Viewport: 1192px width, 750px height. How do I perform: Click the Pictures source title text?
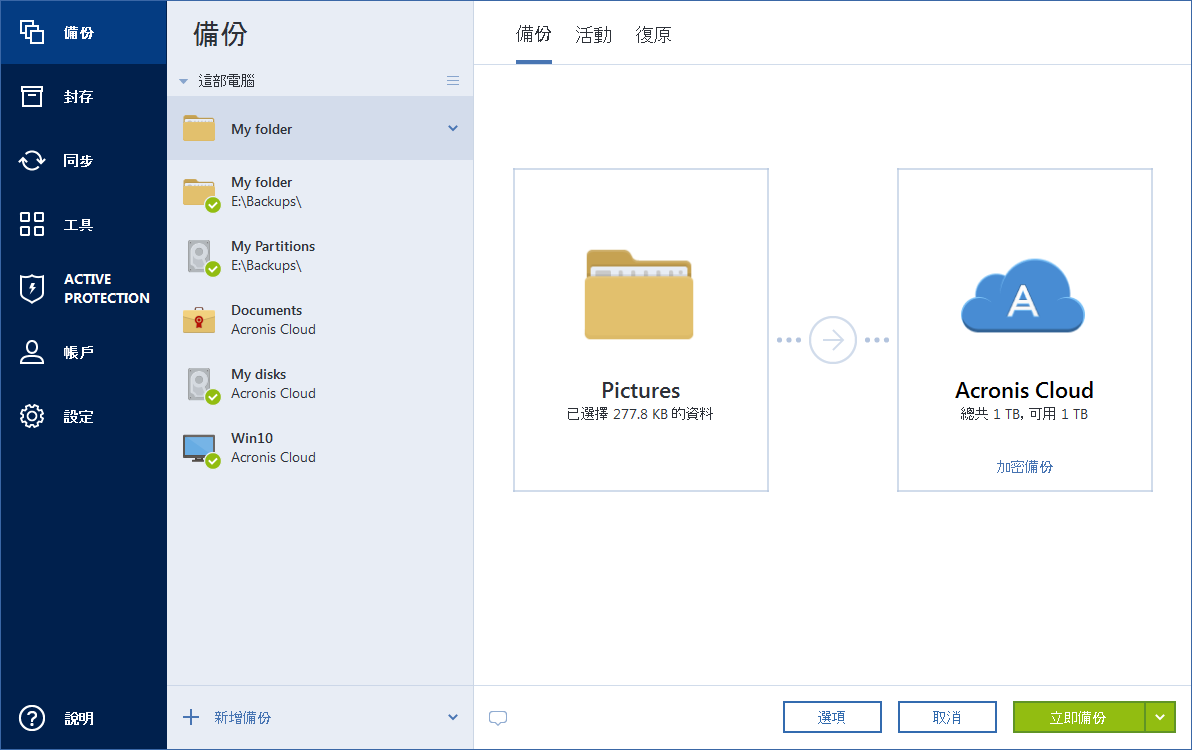tap(641, 391)
